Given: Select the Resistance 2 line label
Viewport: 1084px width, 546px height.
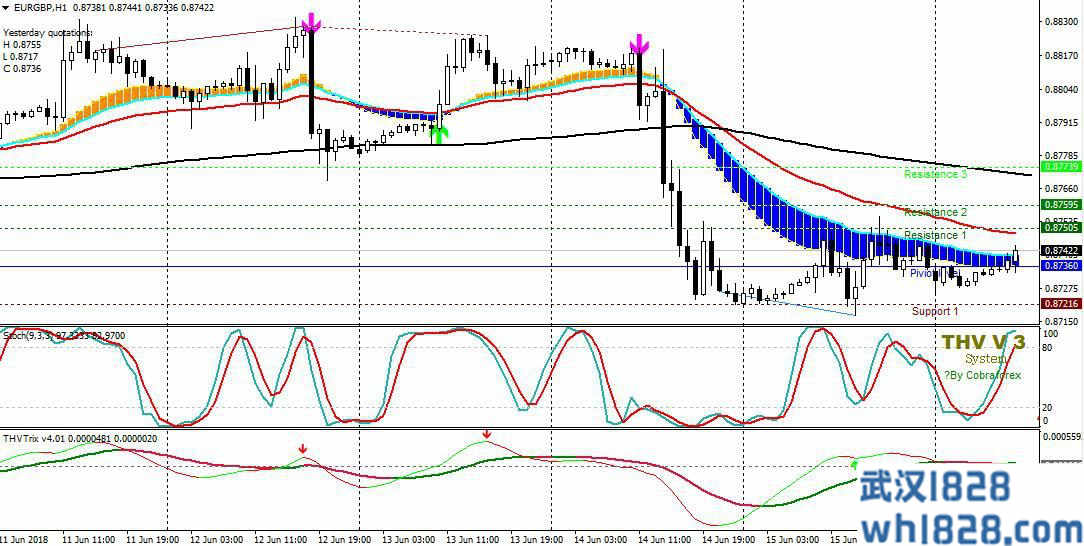Looking at the screenshot, I should click(x=935, y=212).
